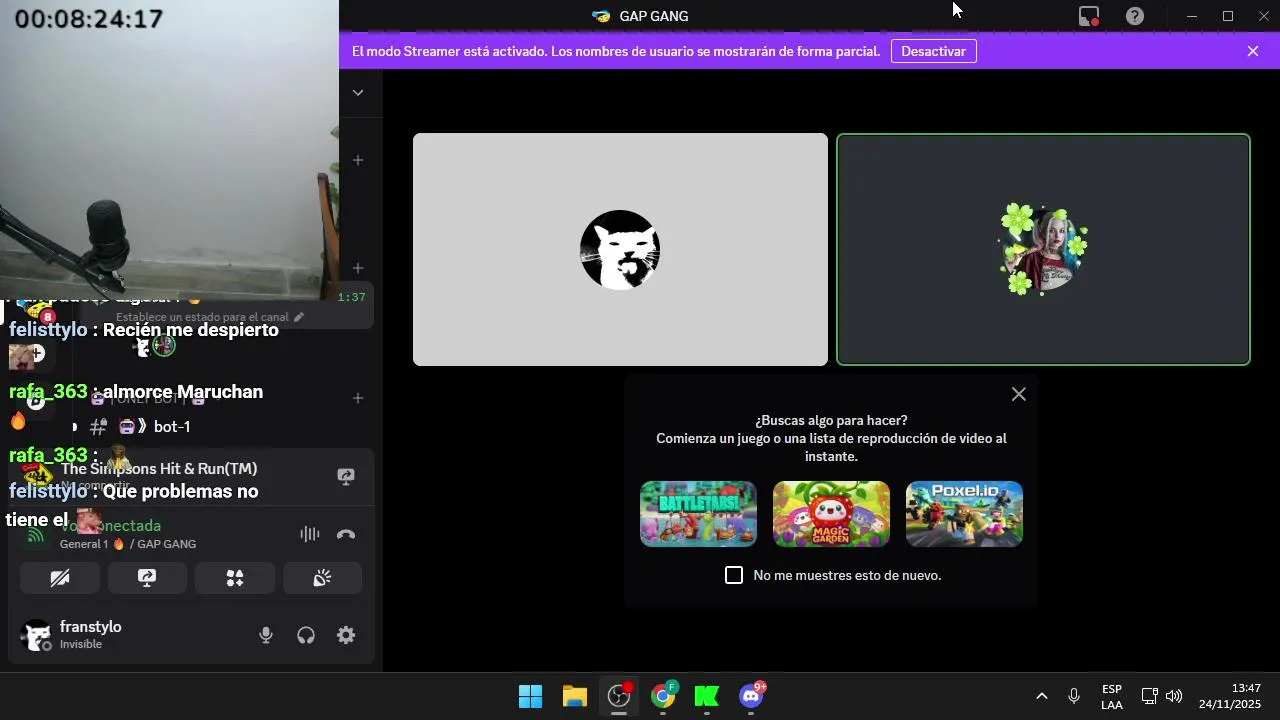This screenshot has height=720, width=1280.
Task: Open File Explorer from the taskbar
Action: [574, 696]
